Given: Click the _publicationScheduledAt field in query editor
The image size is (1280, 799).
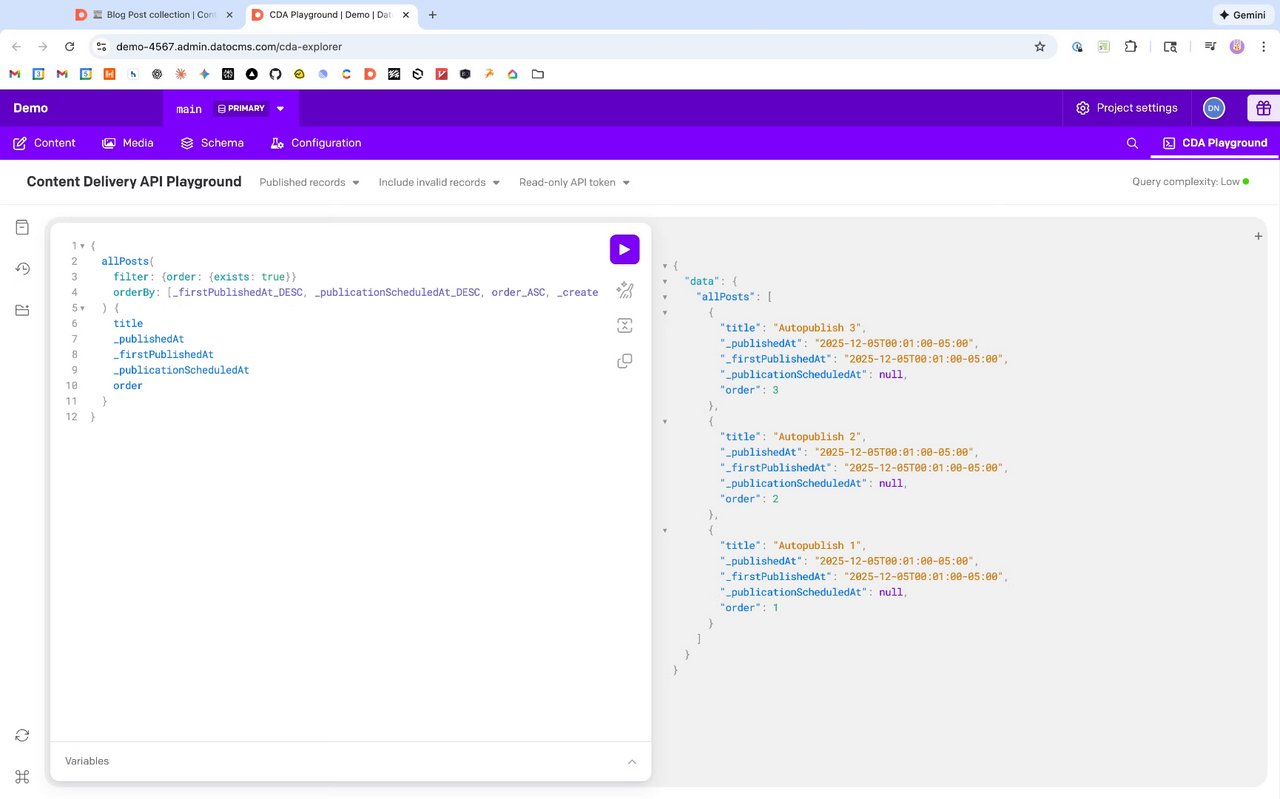Looking at the screenshot, I should tap(181, 370).
